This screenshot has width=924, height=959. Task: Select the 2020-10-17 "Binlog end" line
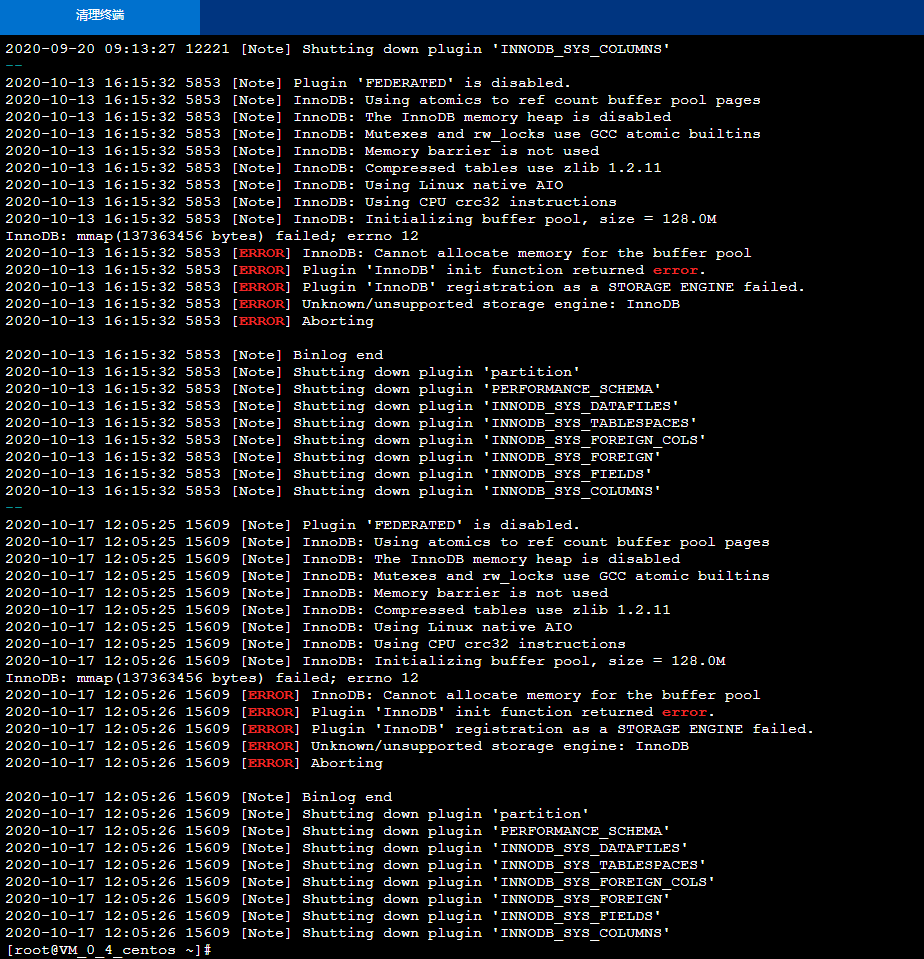pyautogui.click(x=199, y=798)
